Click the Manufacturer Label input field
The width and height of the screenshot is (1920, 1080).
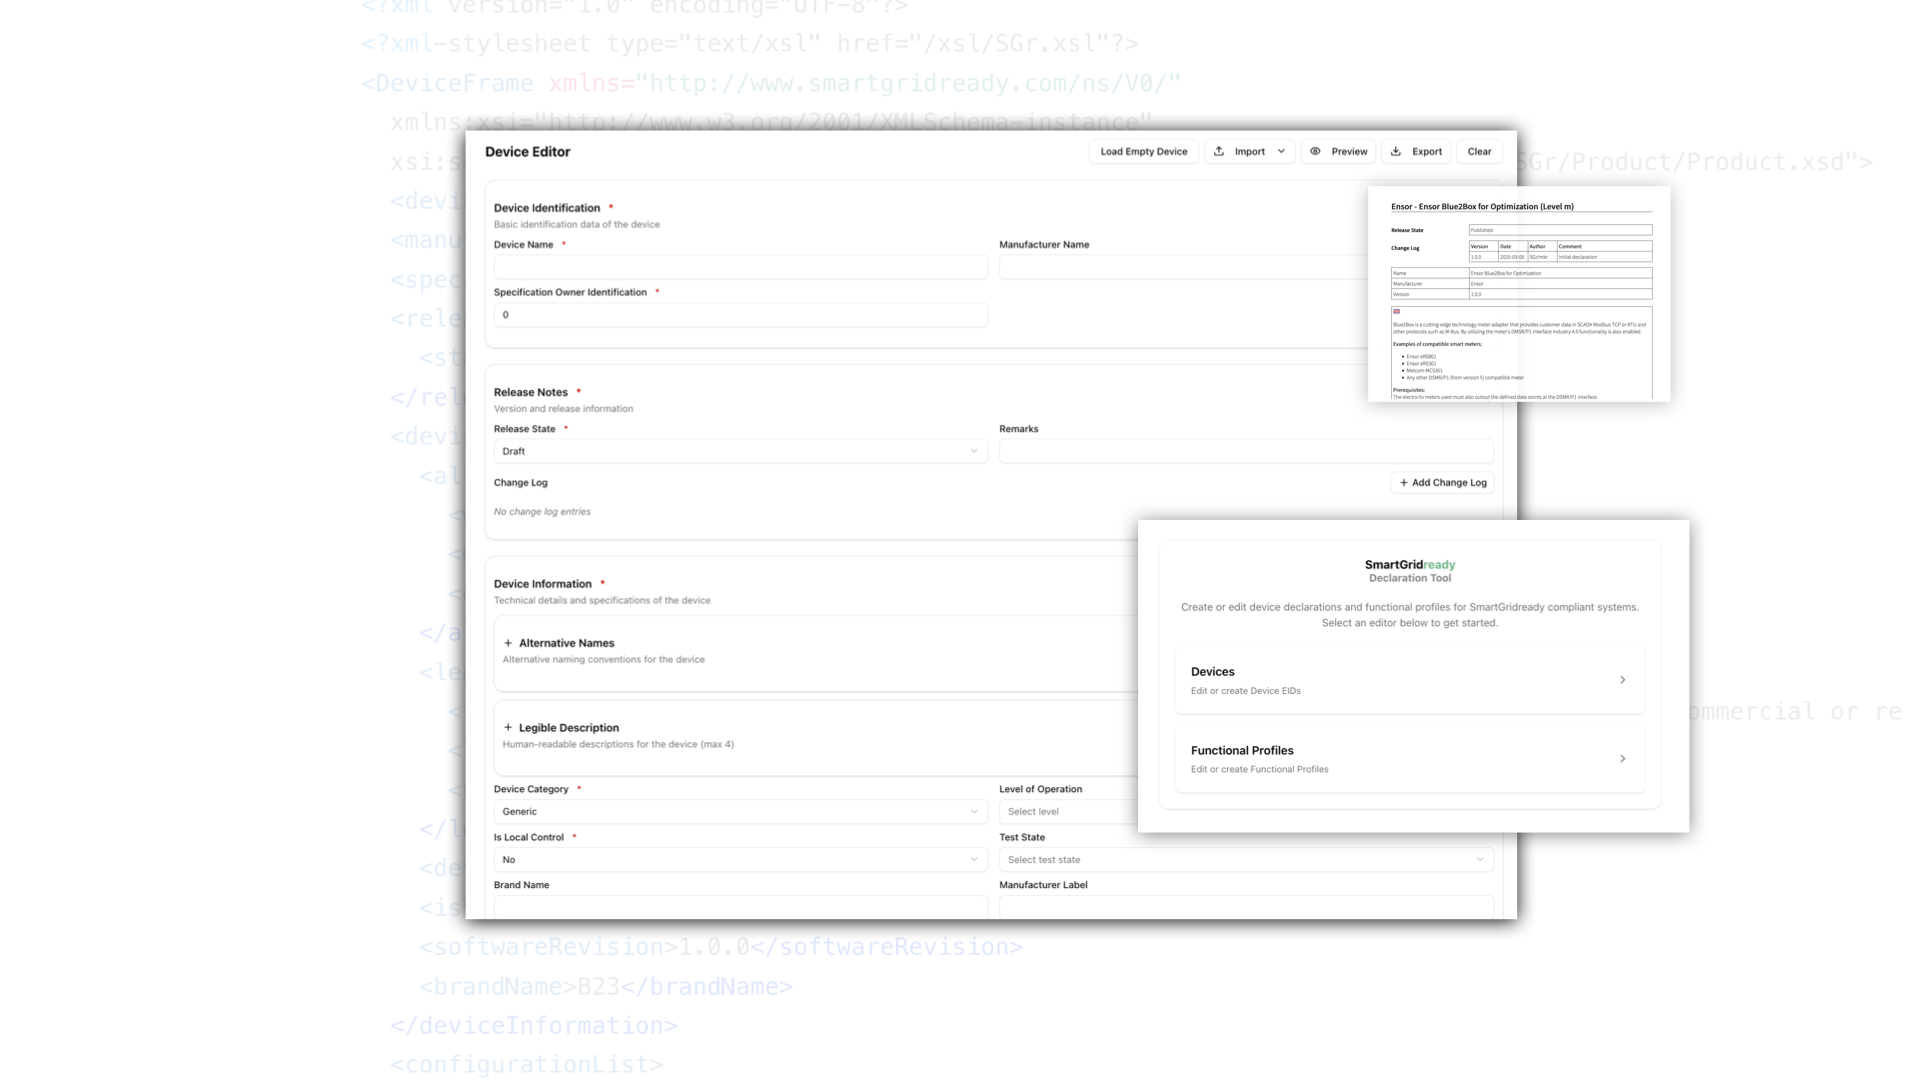[1246, 907]
